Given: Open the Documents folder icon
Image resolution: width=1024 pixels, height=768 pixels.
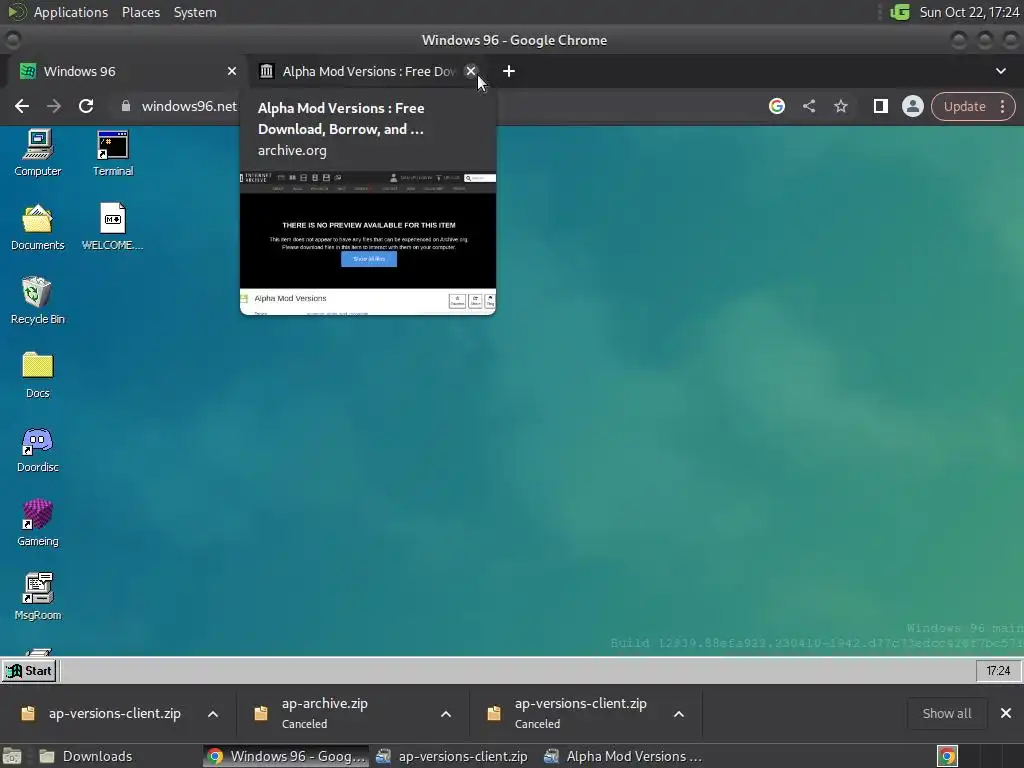Looking at the screenshot, I should (38, 227).
